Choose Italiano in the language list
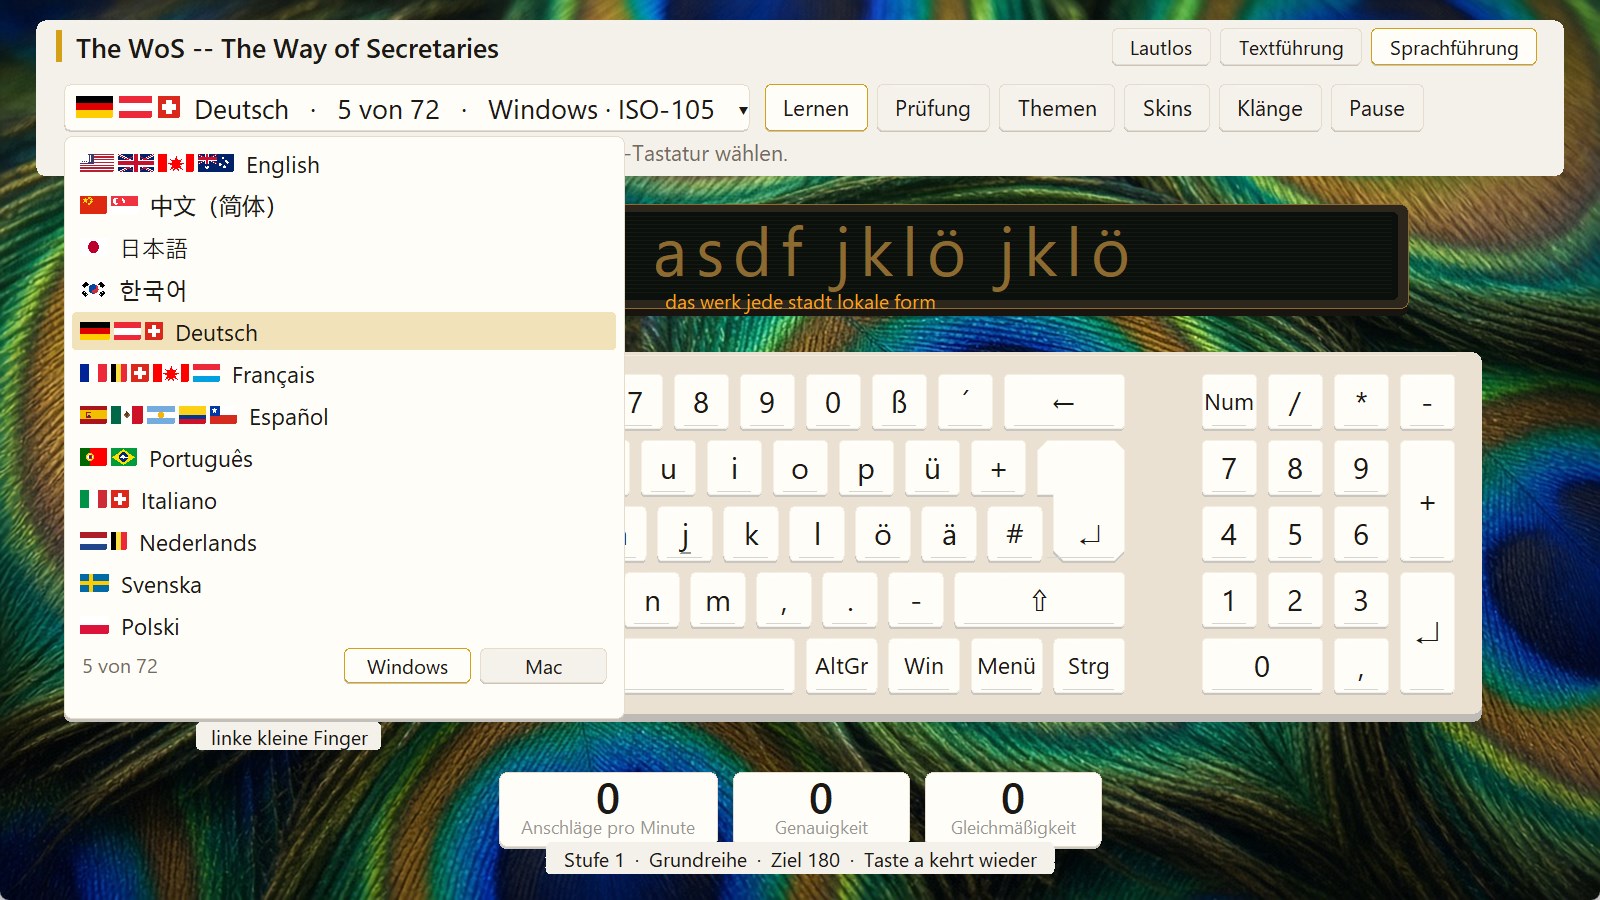1600x900 pixels. 343,501
